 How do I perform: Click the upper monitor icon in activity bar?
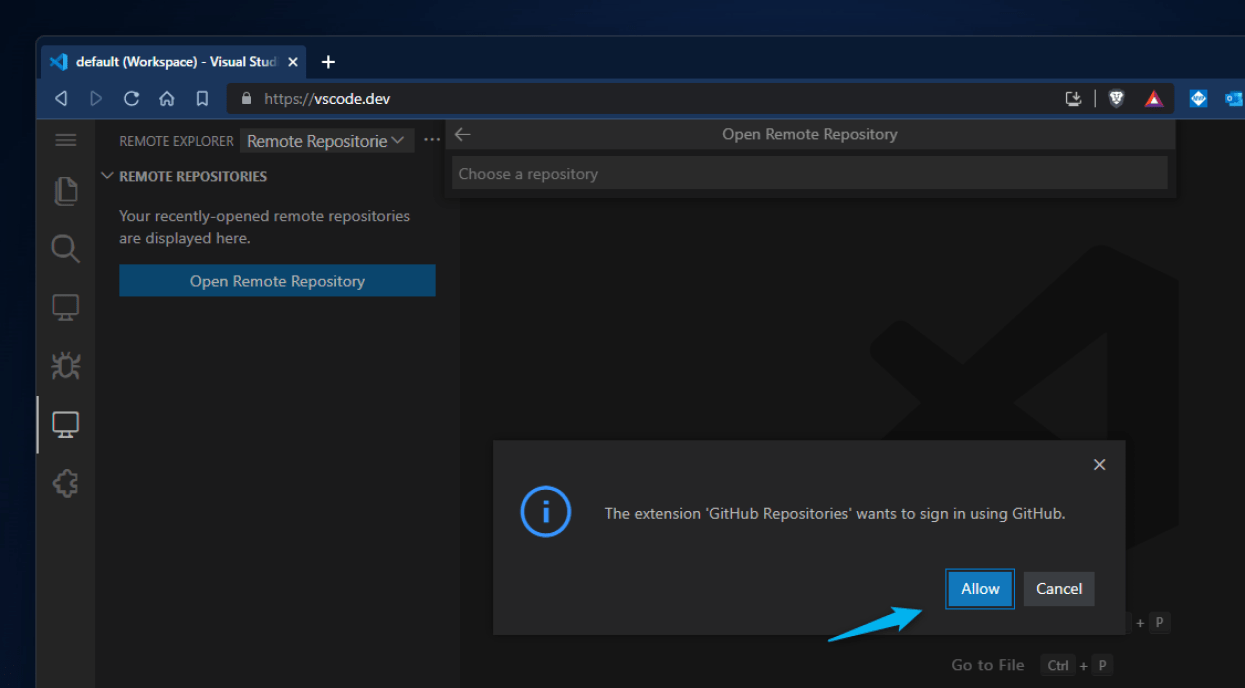[65, 307]
